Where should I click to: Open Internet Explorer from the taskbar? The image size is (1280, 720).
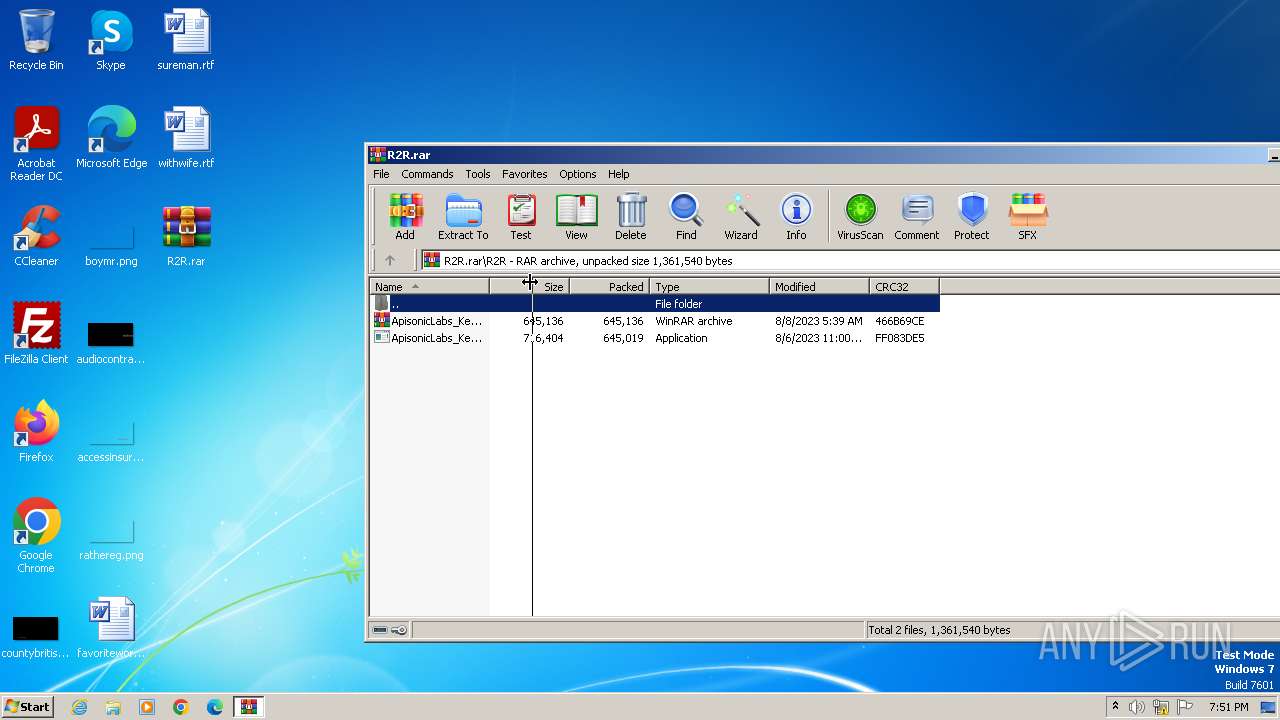(79, 707)
